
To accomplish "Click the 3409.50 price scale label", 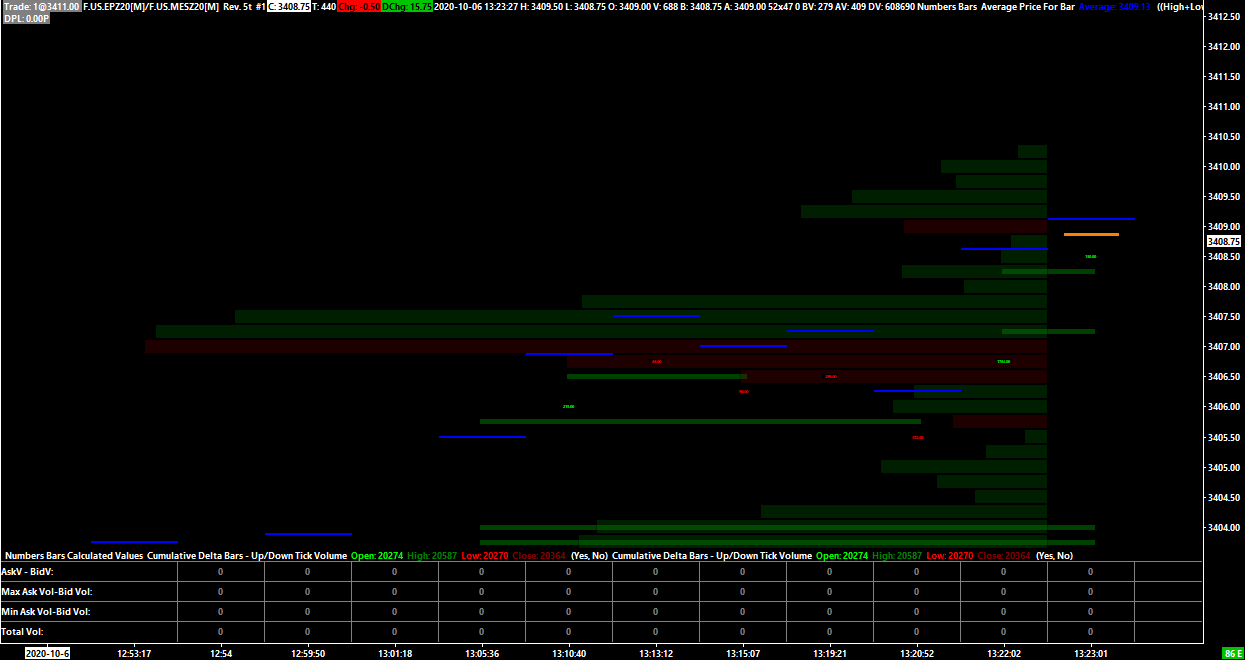I will [x=1225, y=196].
